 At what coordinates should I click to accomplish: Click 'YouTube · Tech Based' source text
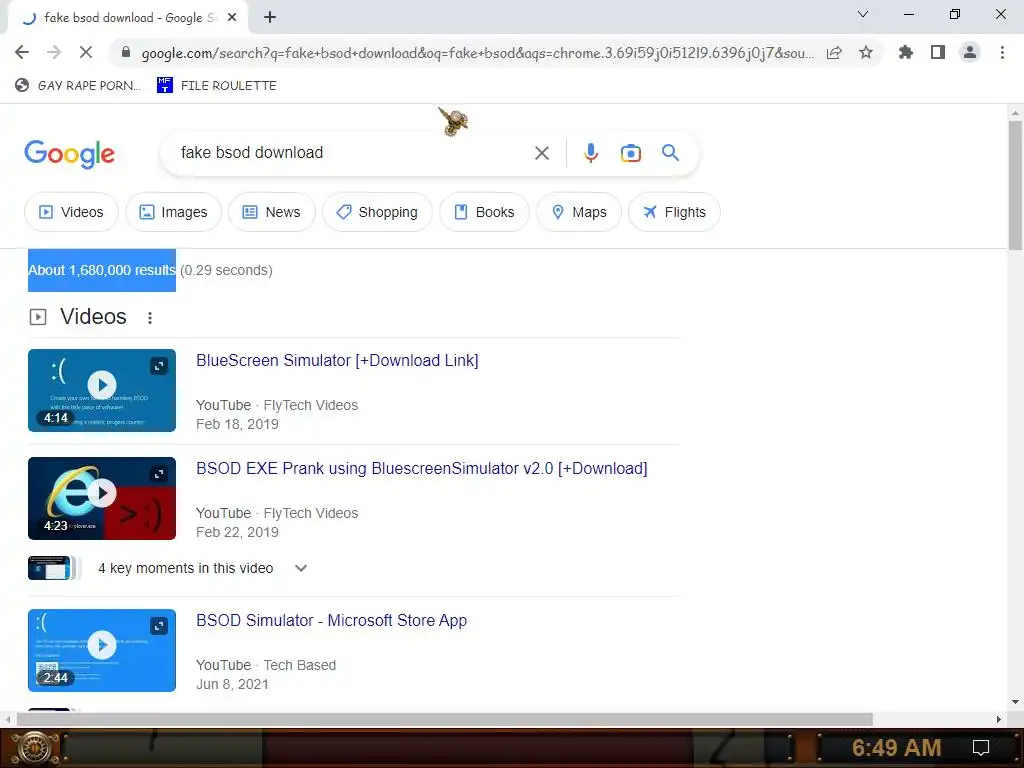266,665
